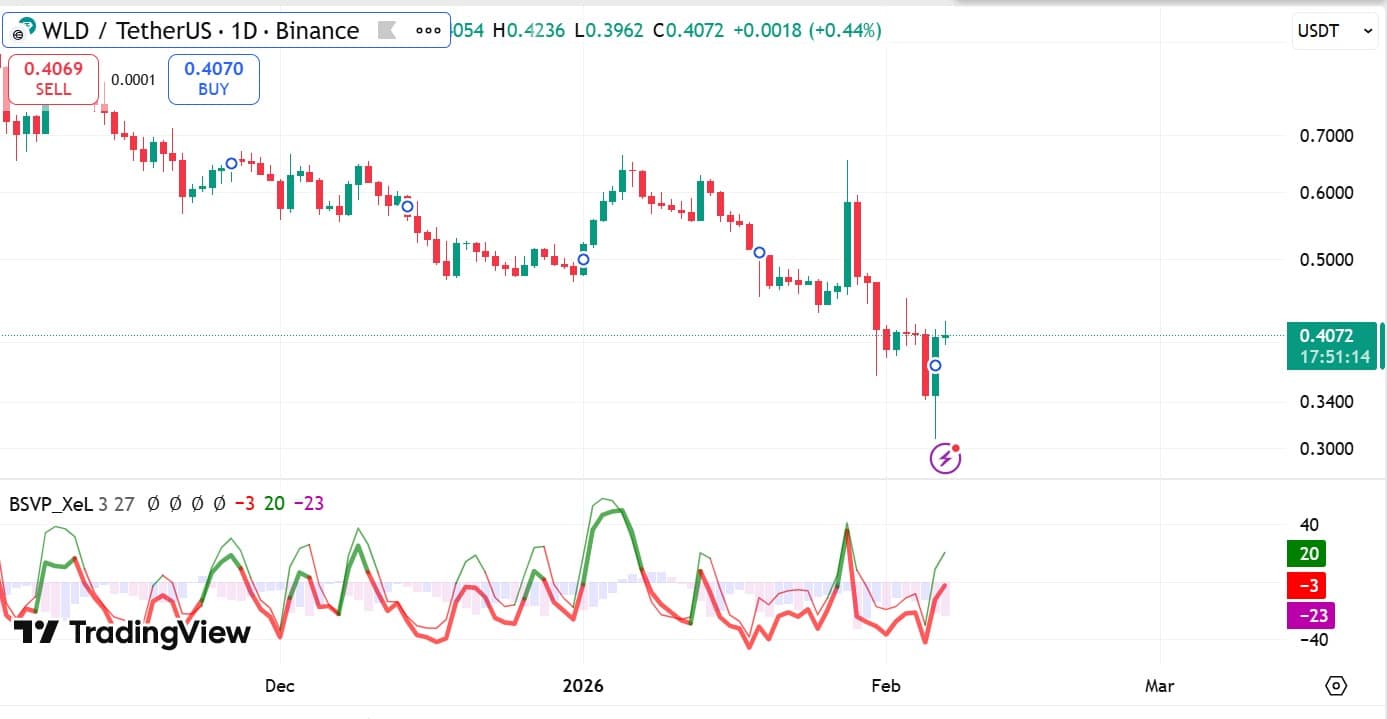The width and height of the screenshot is (1387, 719).
Task: Open the three-dot more menu in legend
Action: [x=428, y=31]
